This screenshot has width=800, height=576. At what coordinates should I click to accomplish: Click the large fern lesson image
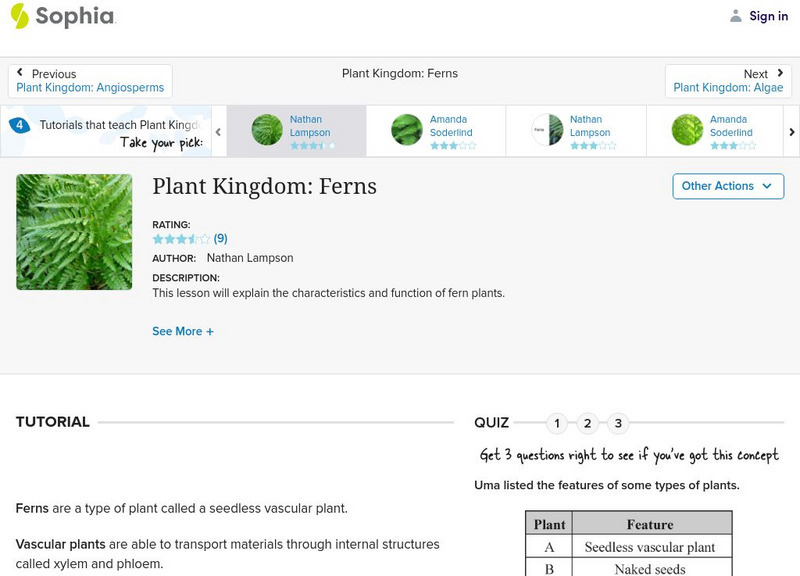(74, 232)
